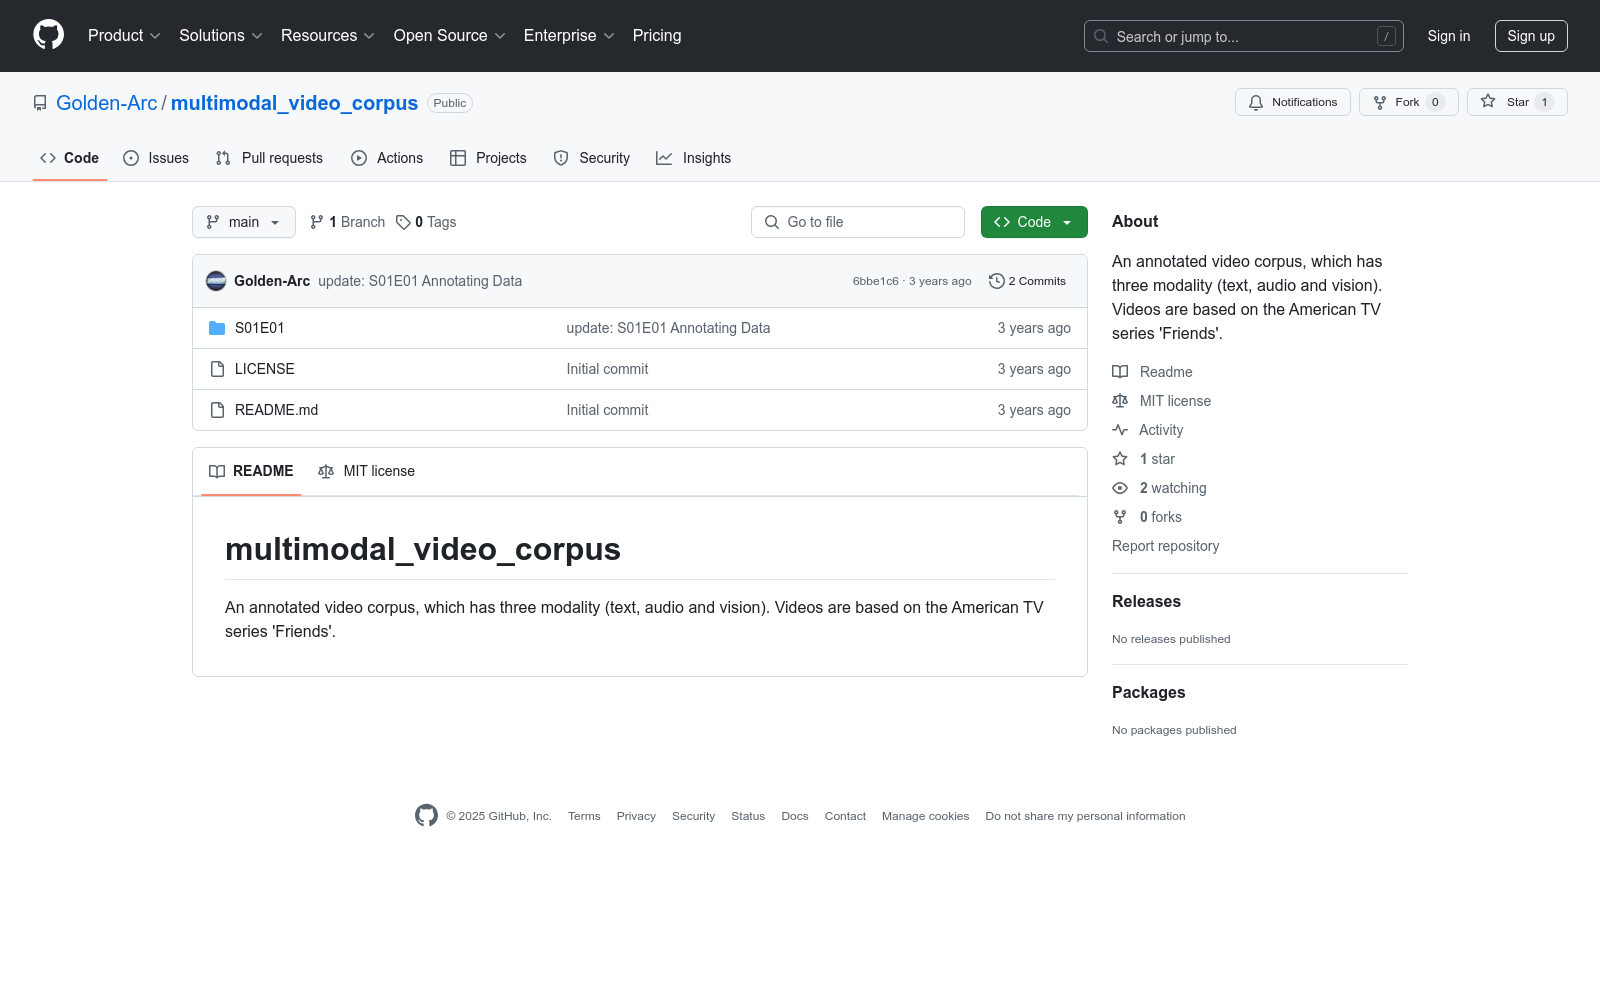Focus the Go to file field
This screenshot has height=1000, width=1600.
coord(858,222)
